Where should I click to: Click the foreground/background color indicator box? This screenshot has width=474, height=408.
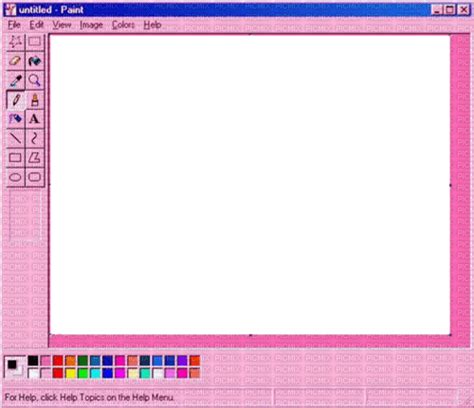pyautogui.click(x=15, y=367)
